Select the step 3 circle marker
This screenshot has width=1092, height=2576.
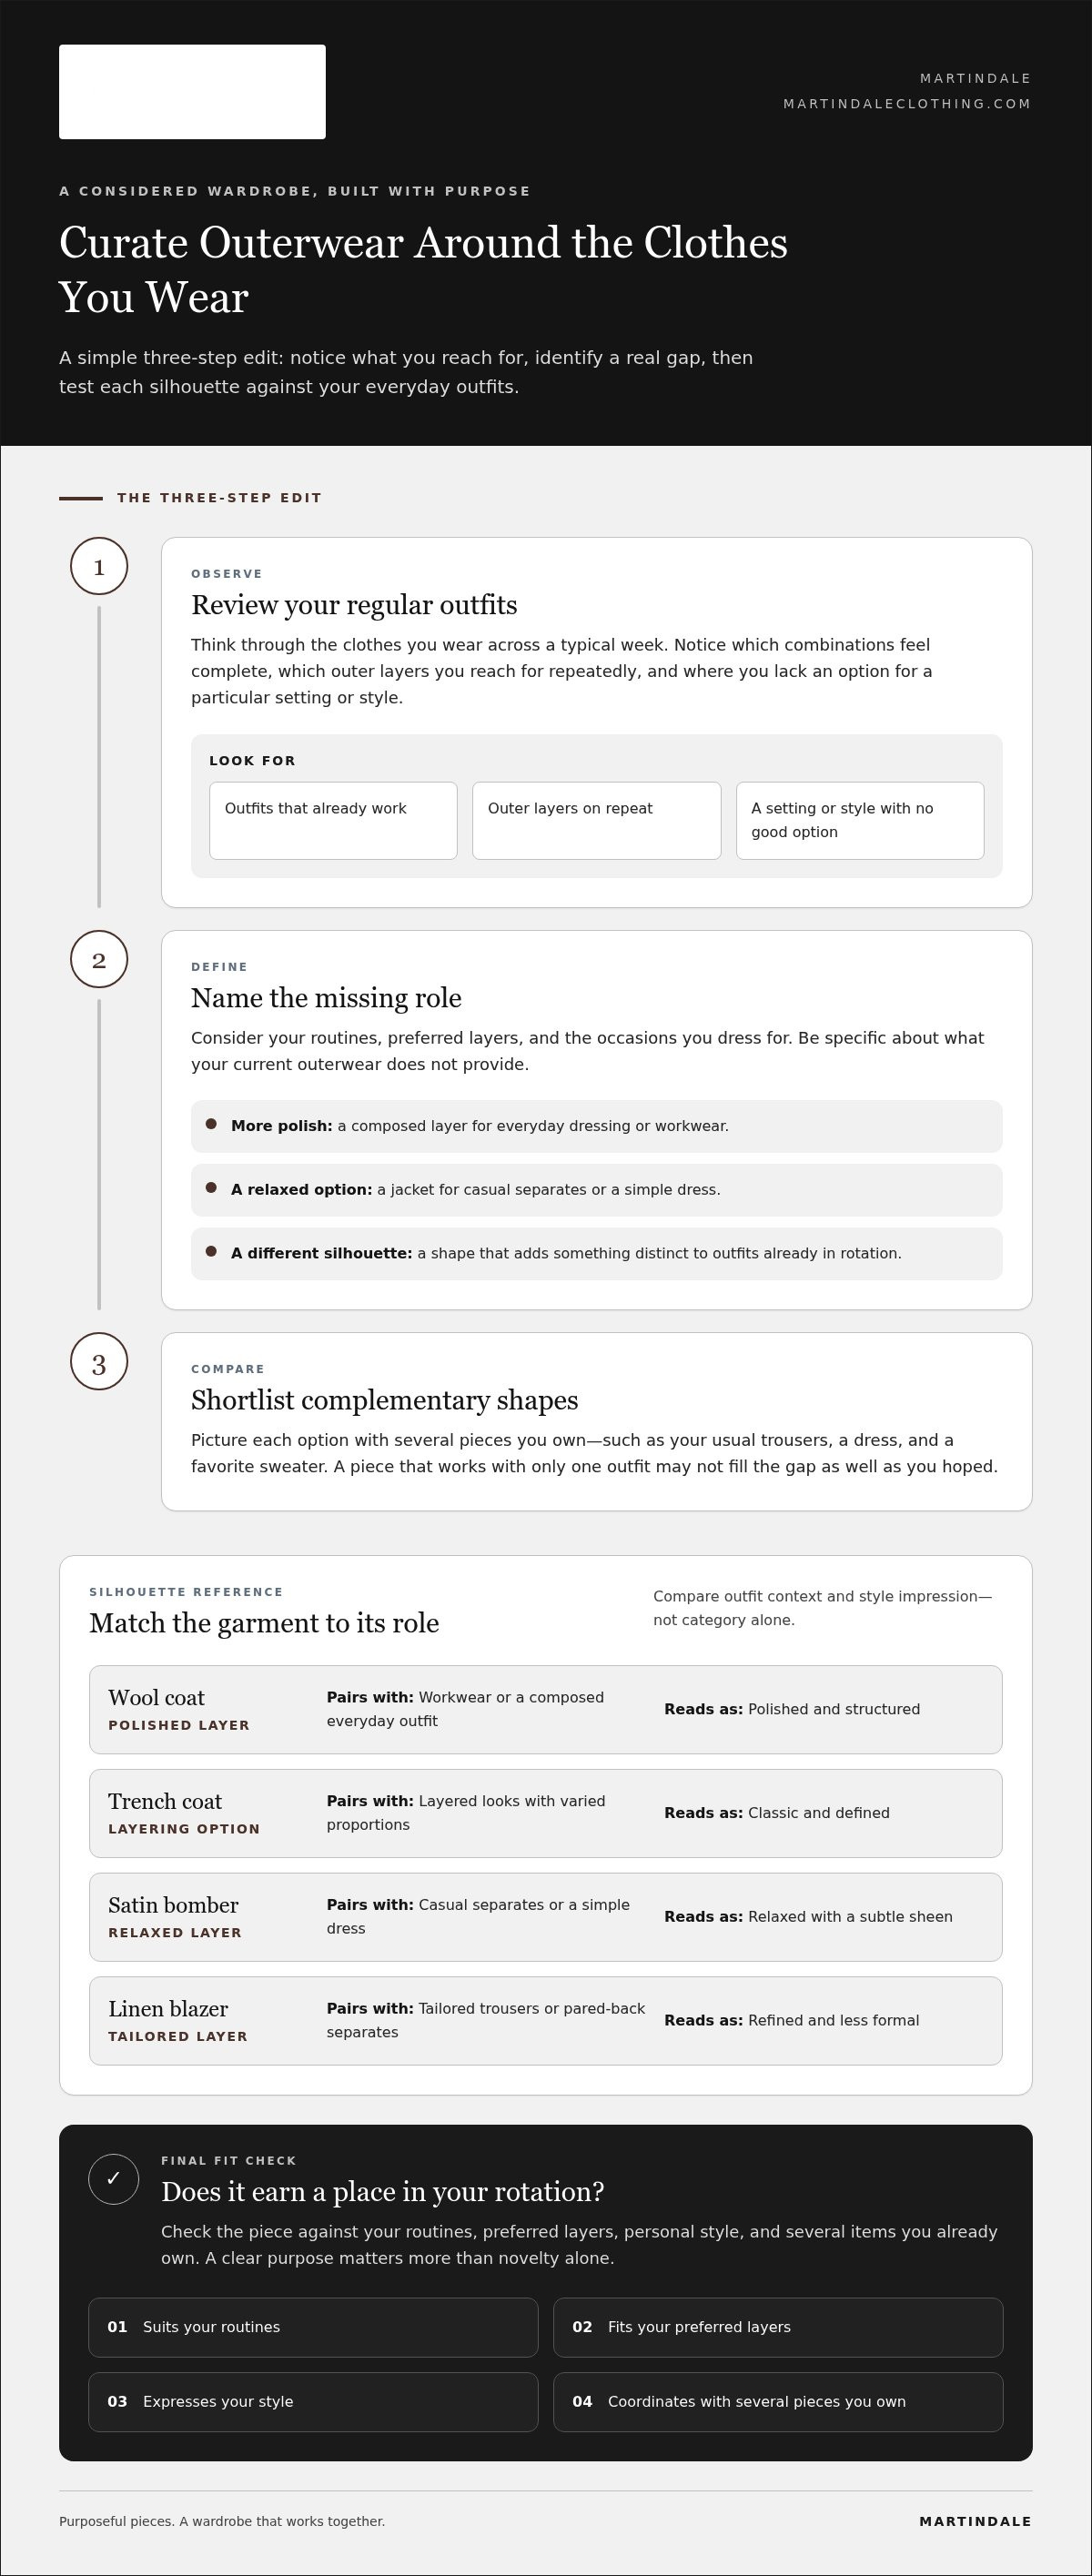click(x=99, y=1362)
